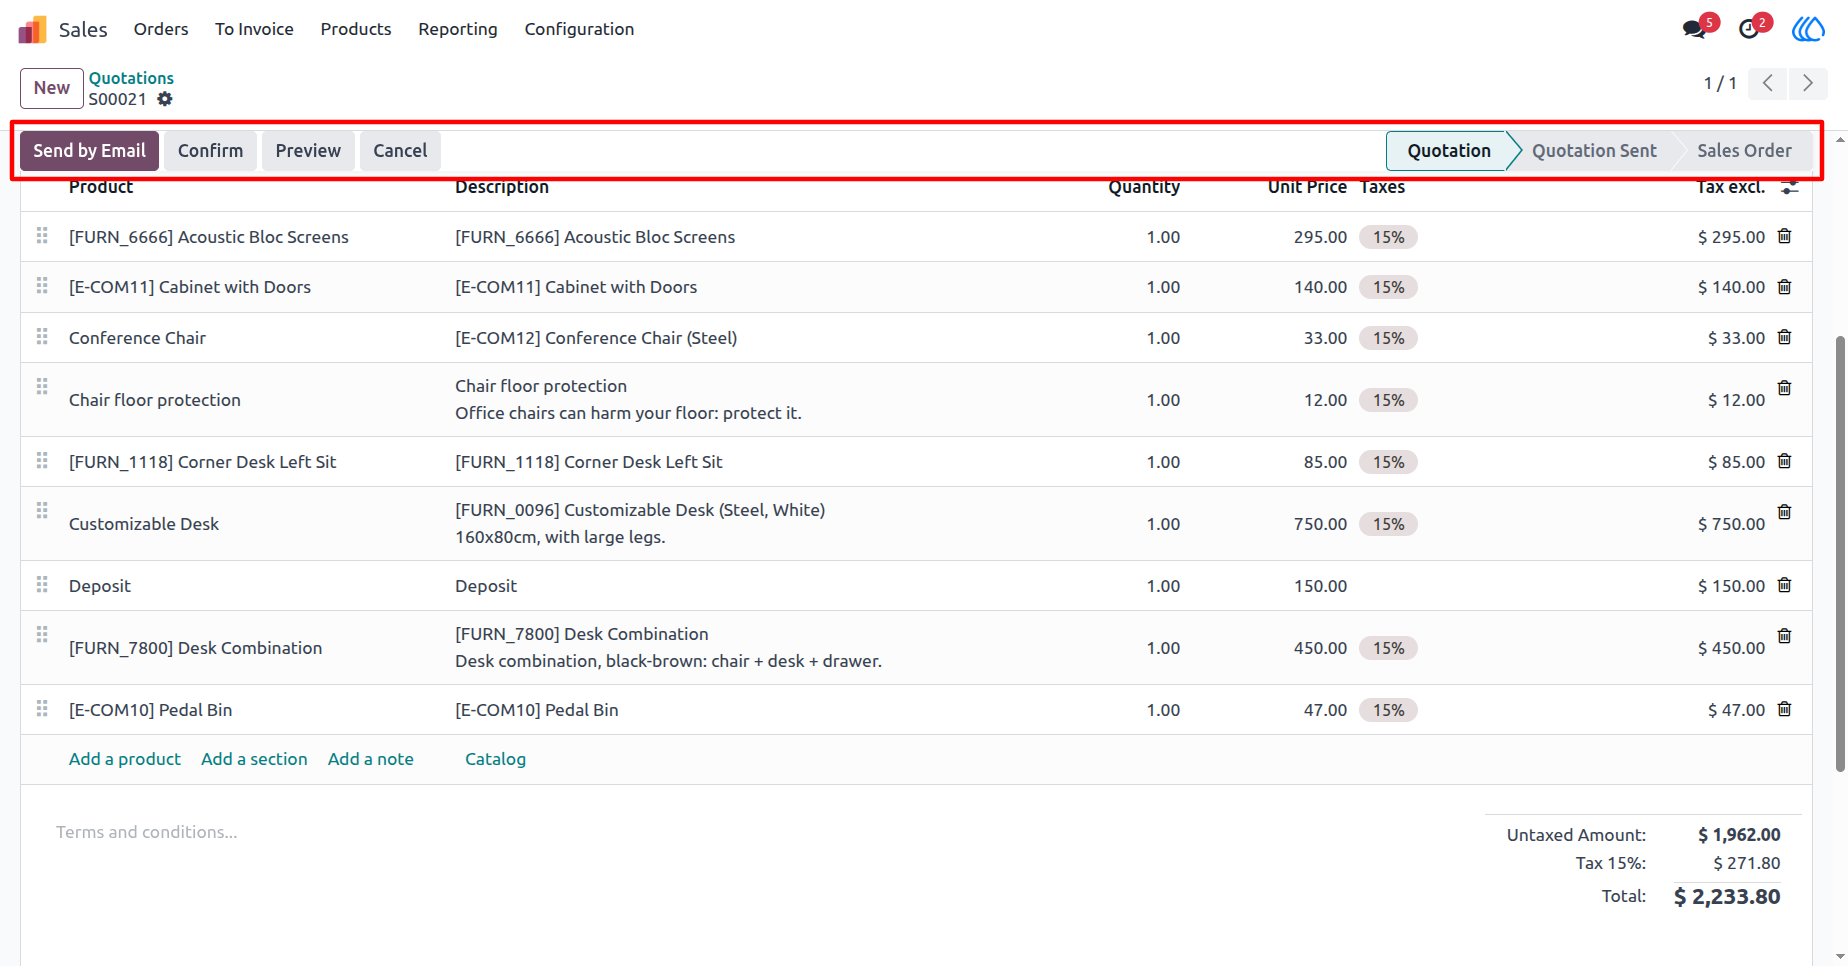Click the unit price 750.00 cell
This screenshot has width=1848, height=966.
tap(1320, 524)
